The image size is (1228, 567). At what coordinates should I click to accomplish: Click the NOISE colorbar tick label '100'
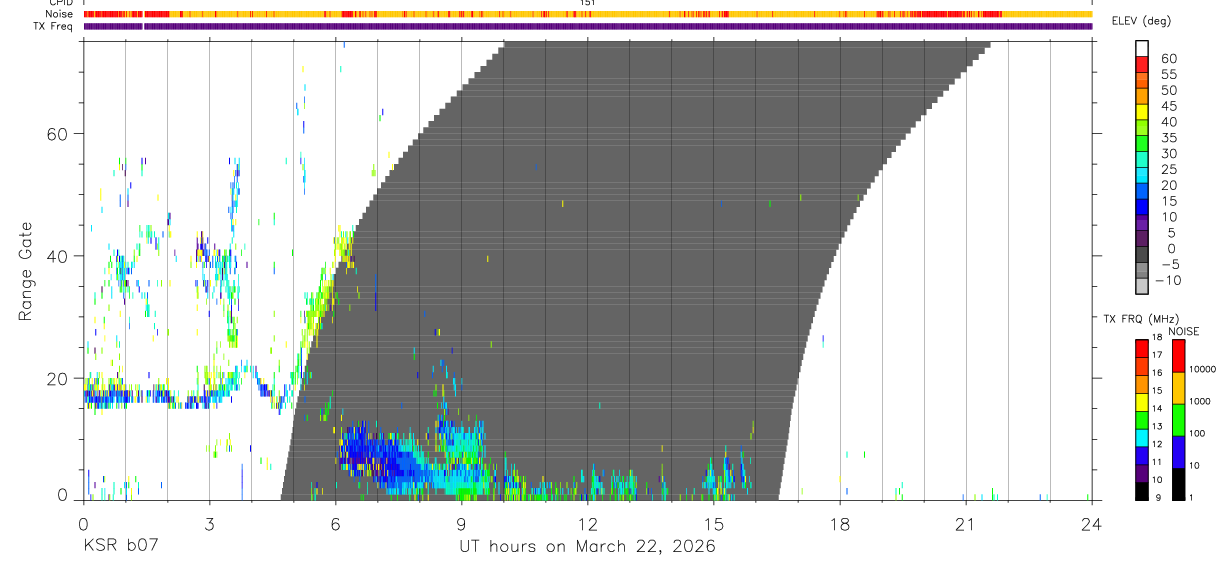(x=1199, y=433)
